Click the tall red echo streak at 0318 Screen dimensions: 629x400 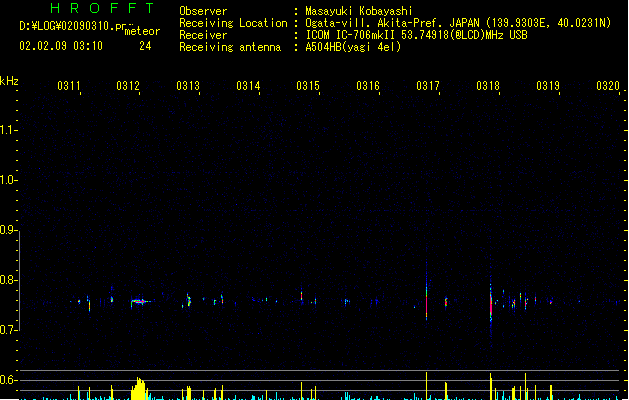491,303
